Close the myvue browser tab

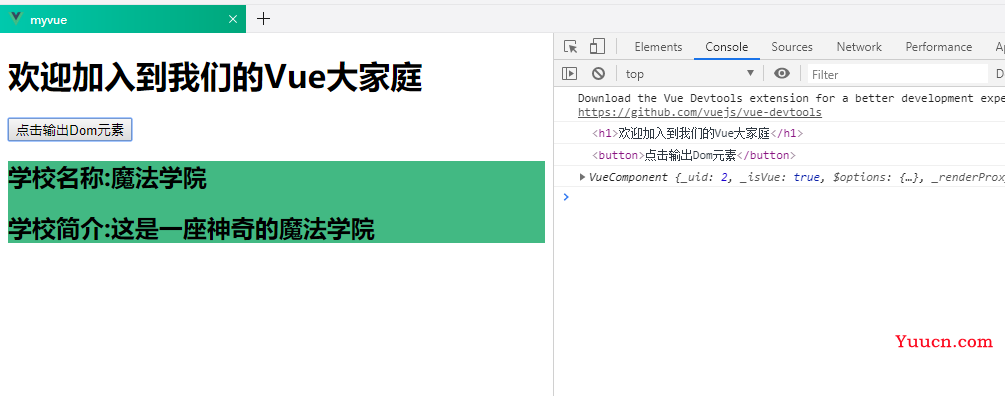coord(233,20)
